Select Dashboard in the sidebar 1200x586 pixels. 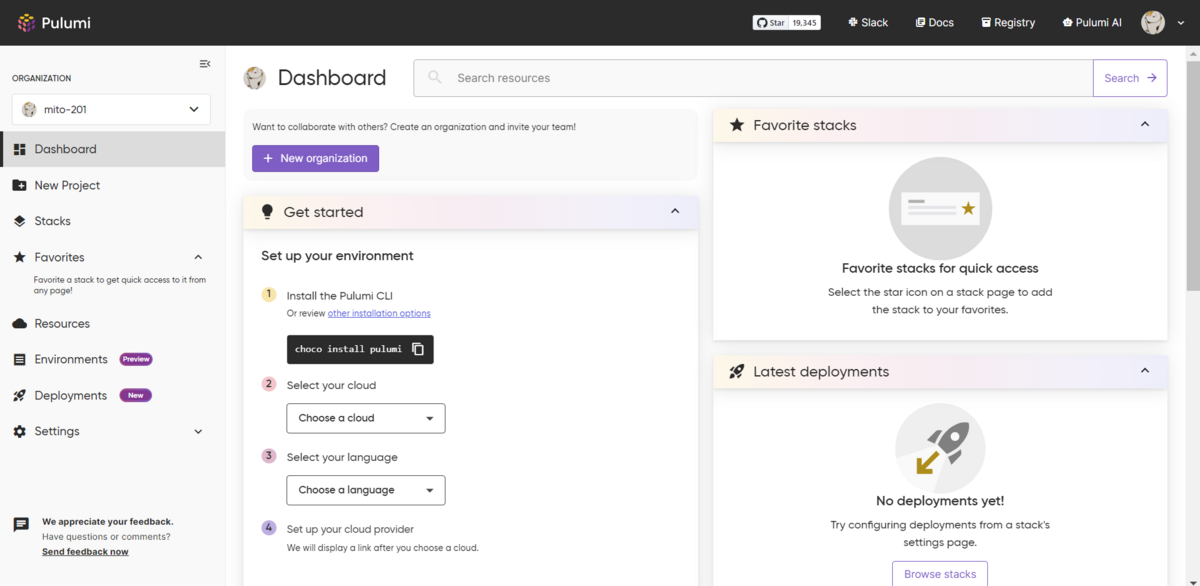[112, 149]
